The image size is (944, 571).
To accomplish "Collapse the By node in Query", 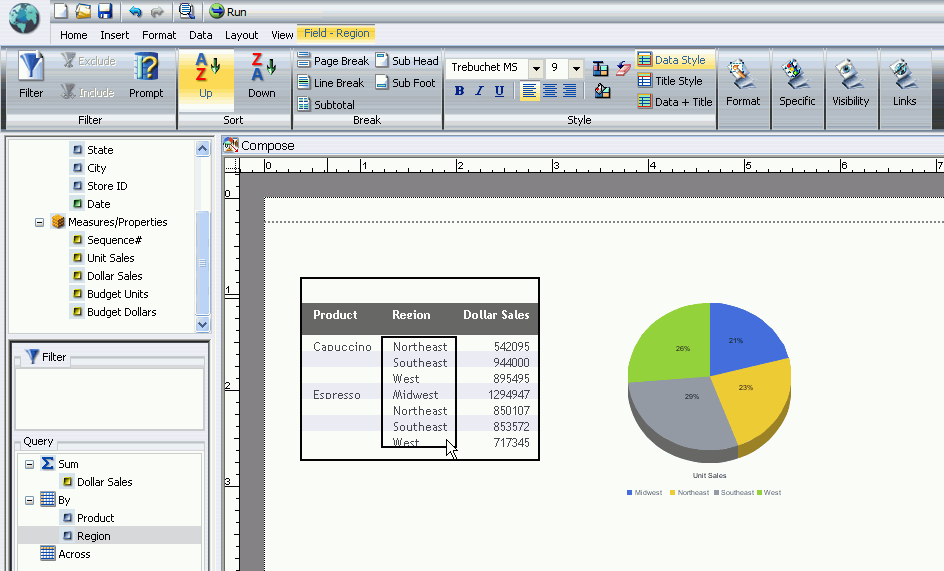I will tap(29, 501).
